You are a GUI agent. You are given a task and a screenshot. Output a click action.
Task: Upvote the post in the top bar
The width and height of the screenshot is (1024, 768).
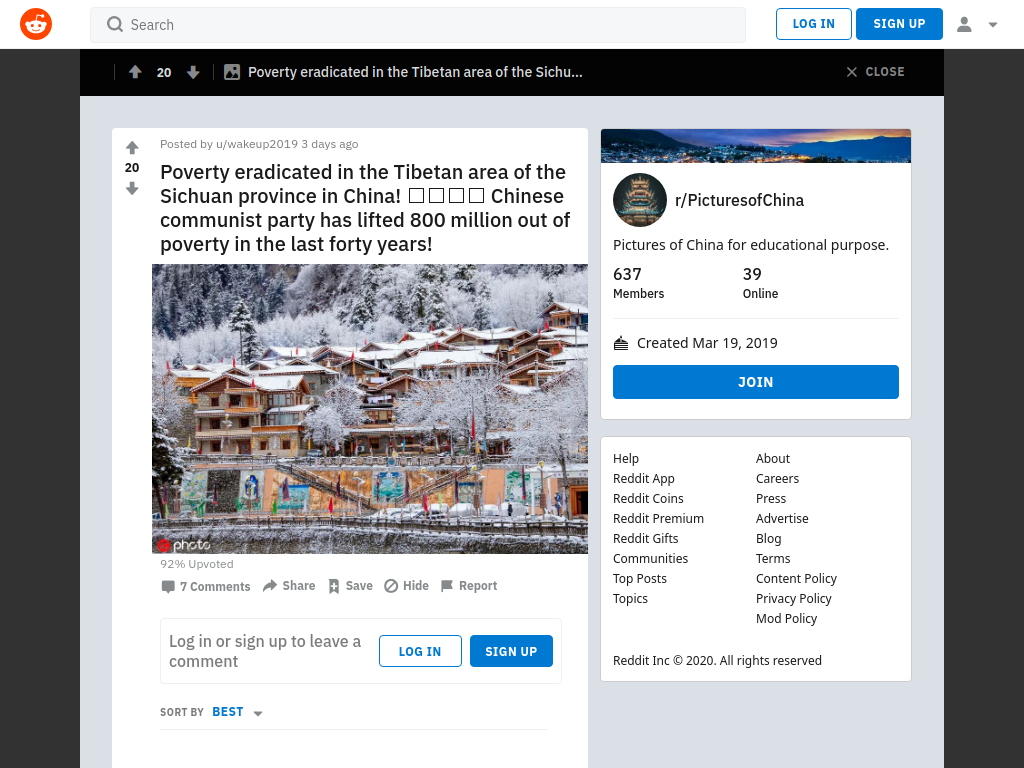[x=135, y=72]
